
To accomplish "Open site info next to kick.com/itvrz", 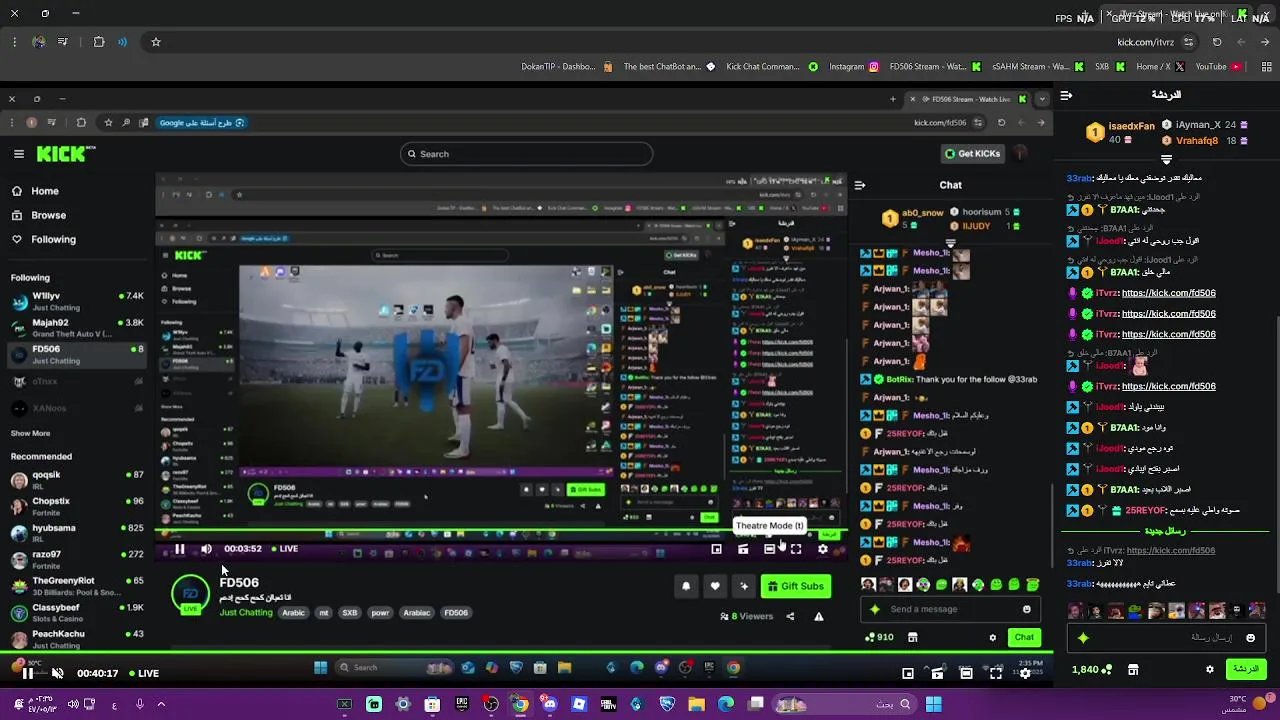I will click(x=1188, y=42).
